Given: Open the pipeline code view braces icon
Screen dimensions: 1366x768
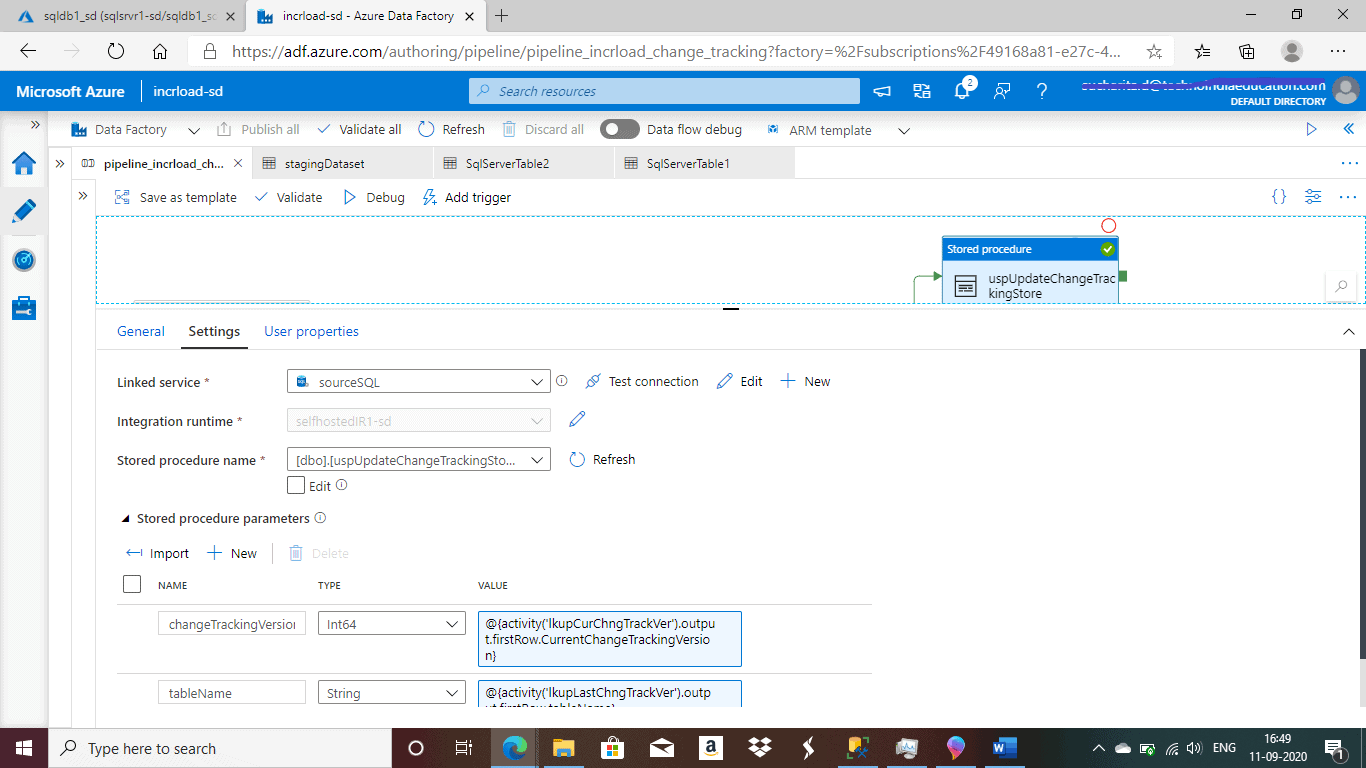Looking at the screenshot, I should [1279, 197].
